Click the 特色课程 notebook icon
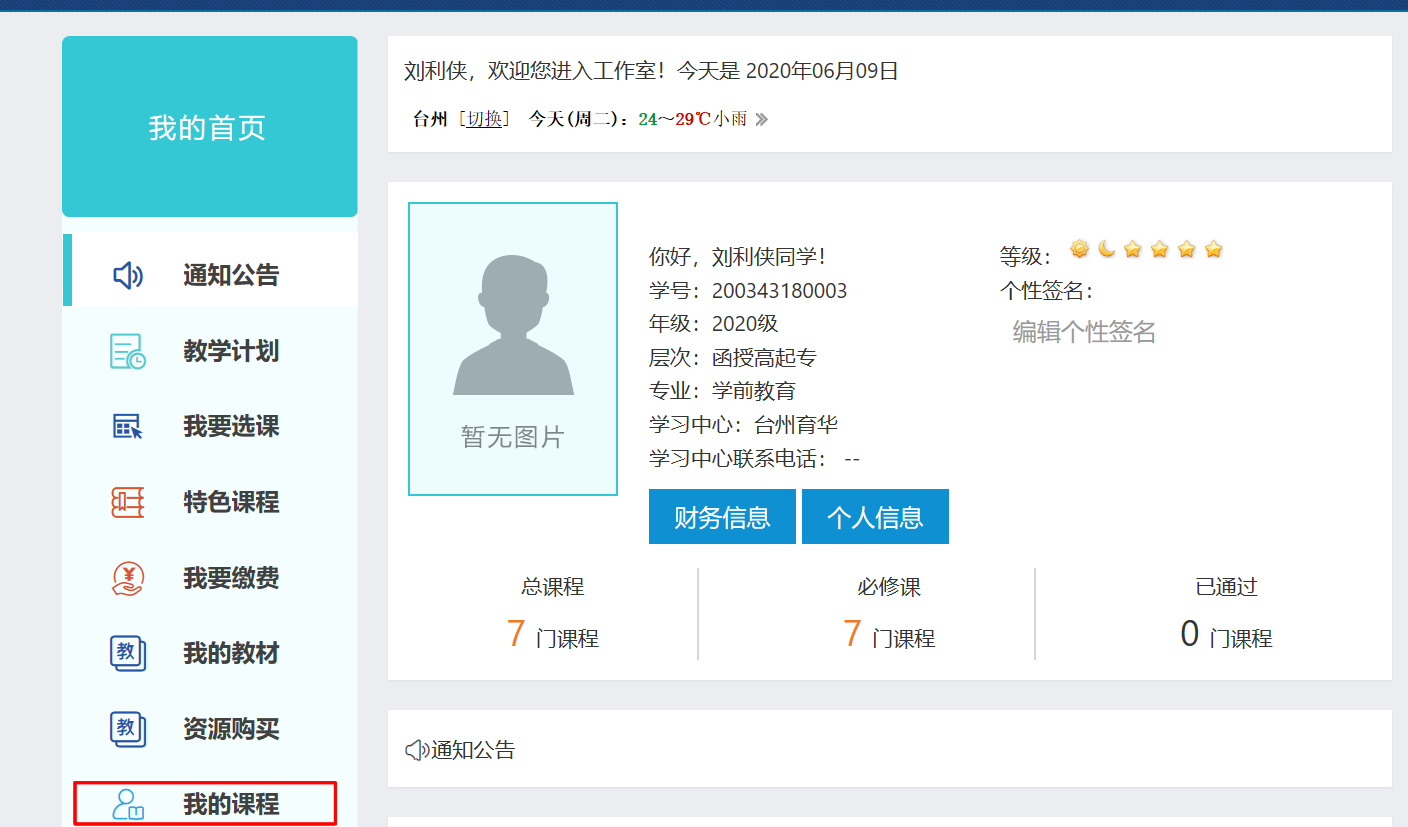 pos(128,502)
